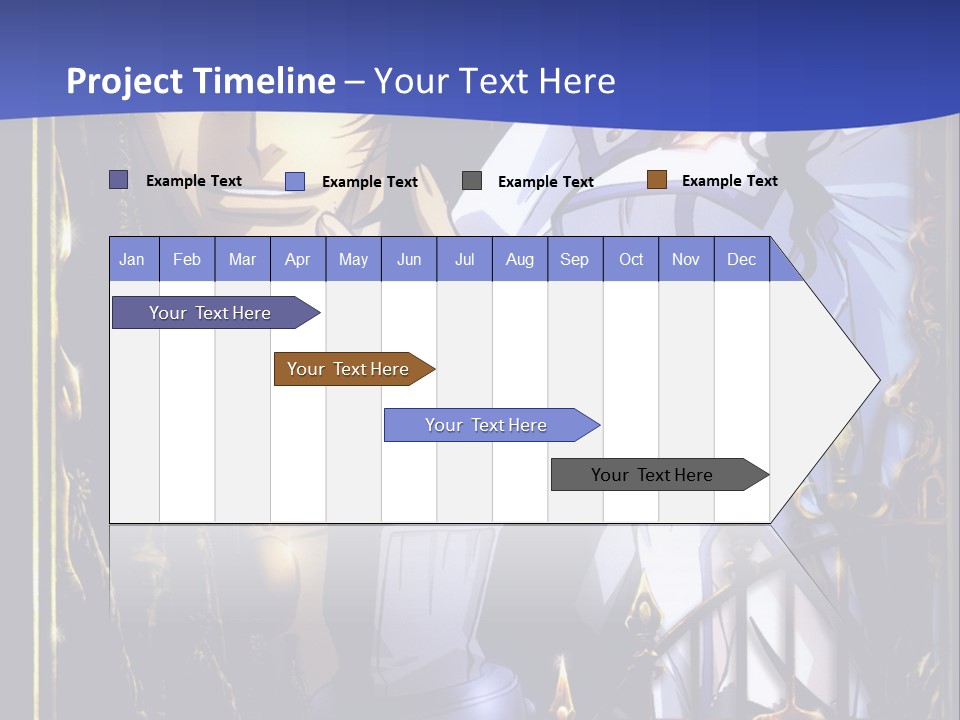Select the dark gray timeline arrow bar

point(652,475)
